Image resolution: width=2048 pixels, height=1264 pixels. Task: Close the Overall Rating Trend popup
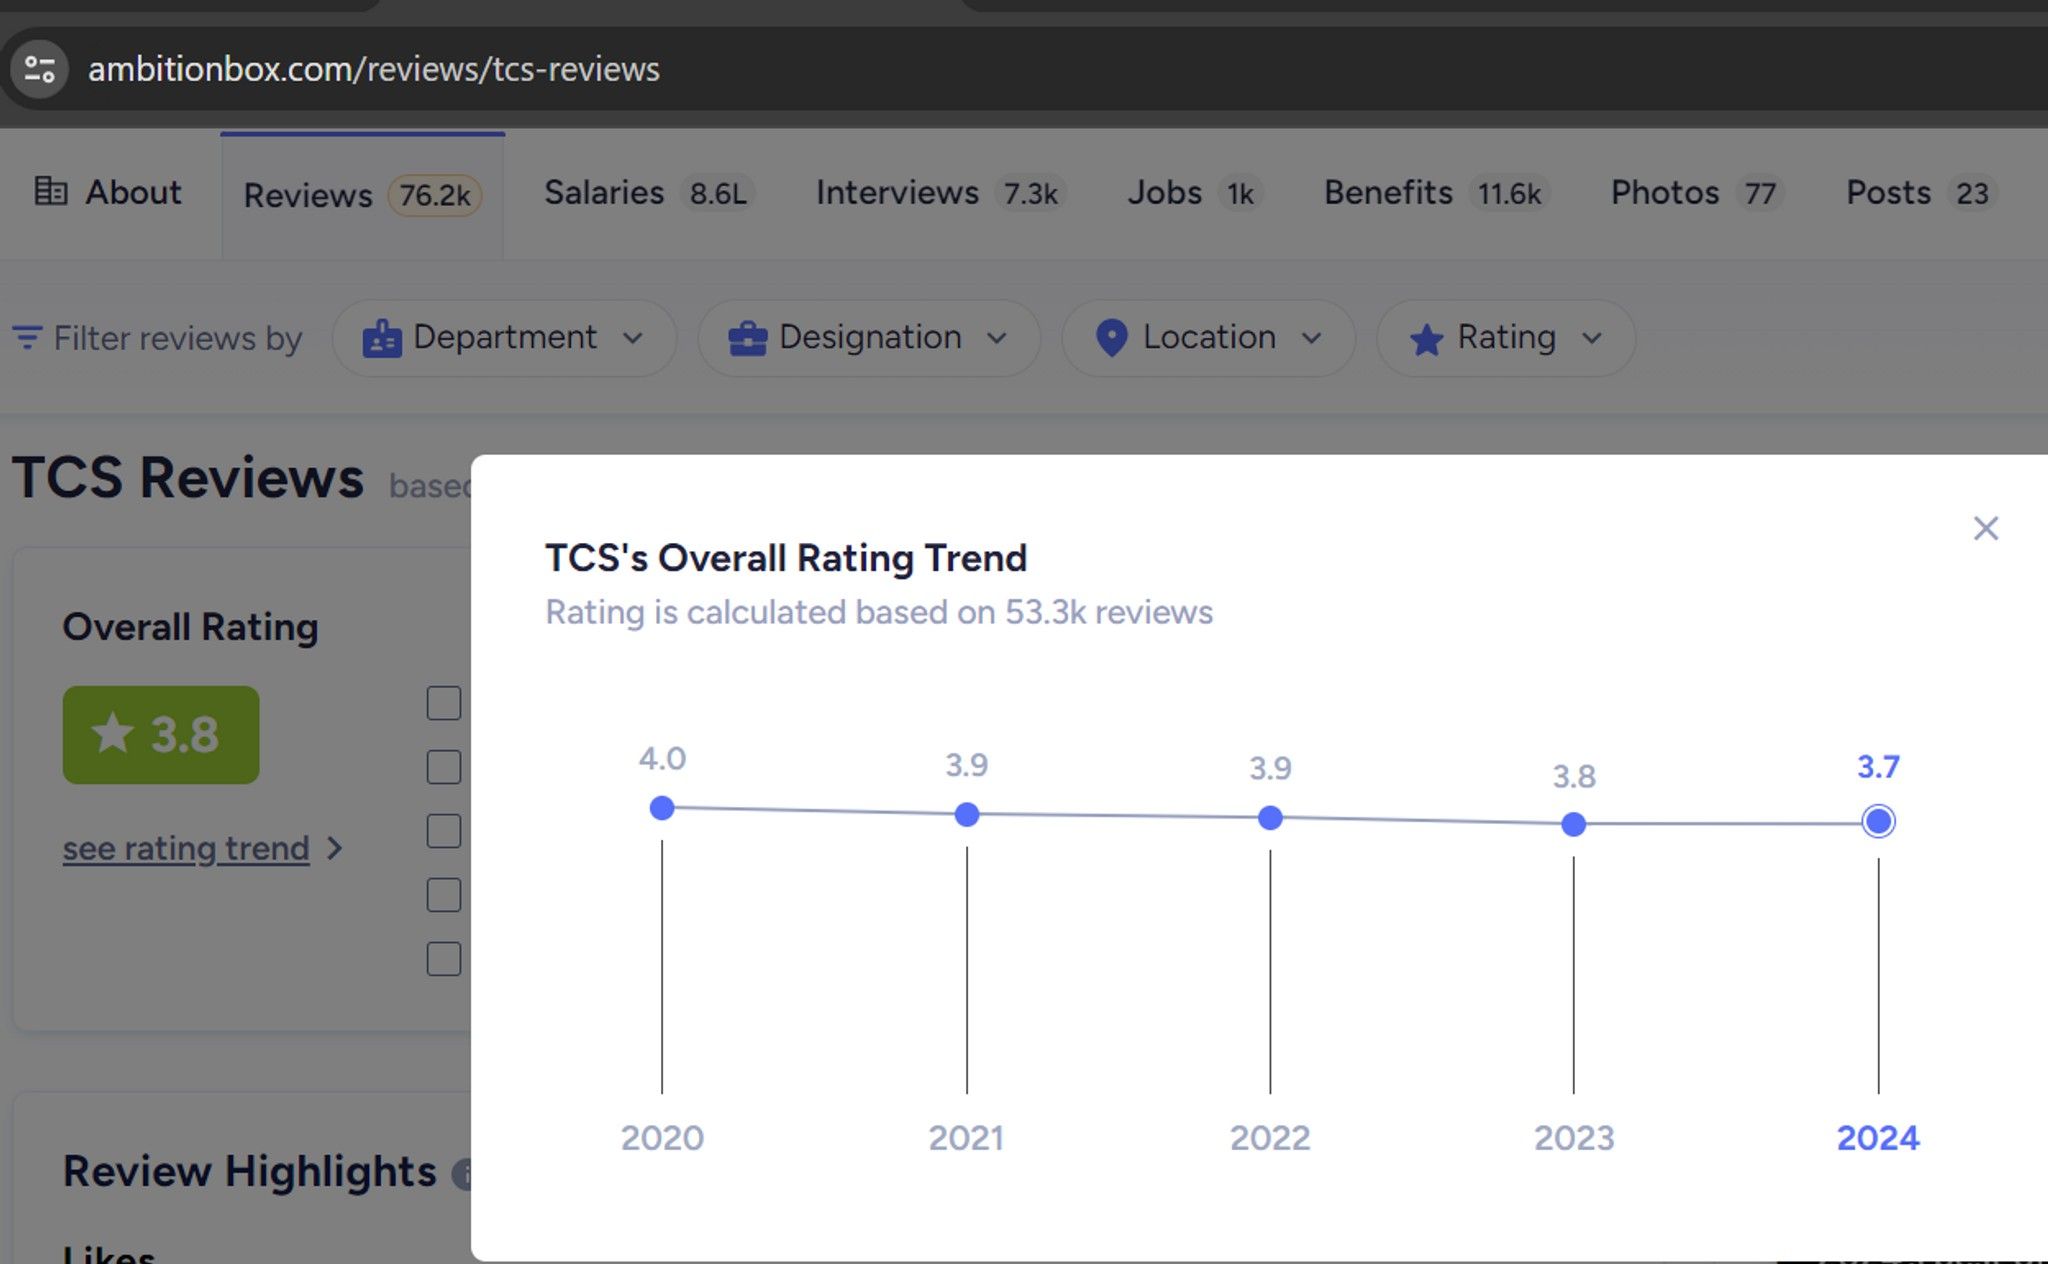point(1986,528)
